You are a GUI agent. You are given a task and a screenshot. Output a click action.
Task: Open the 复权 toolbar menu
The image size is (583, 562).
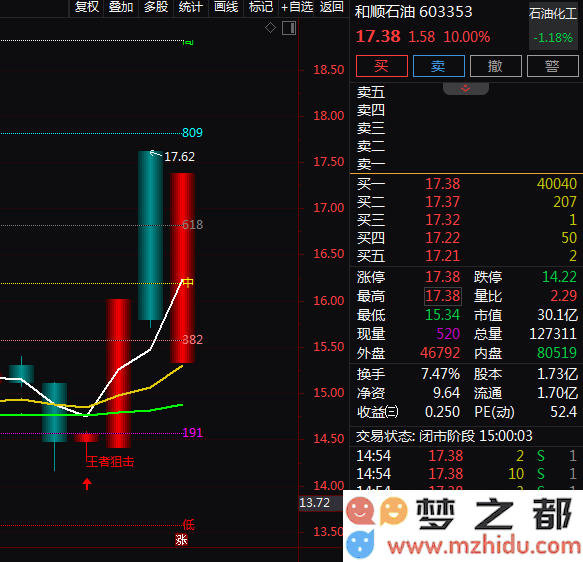(86, 7)
